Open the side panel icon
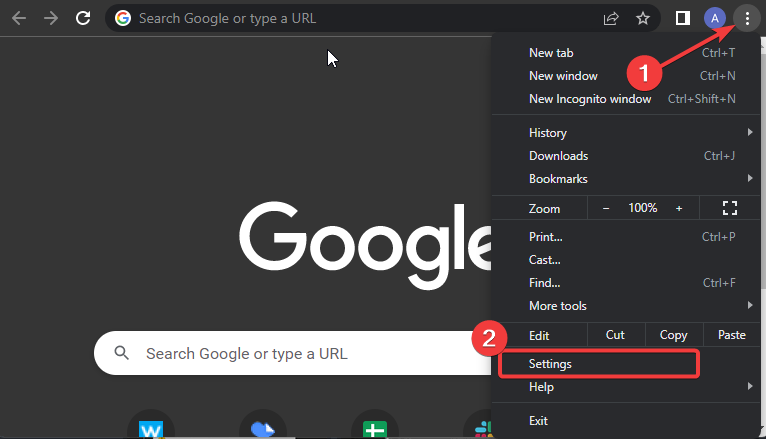This screenshot has height=439, width=766. tap(682, 19)
